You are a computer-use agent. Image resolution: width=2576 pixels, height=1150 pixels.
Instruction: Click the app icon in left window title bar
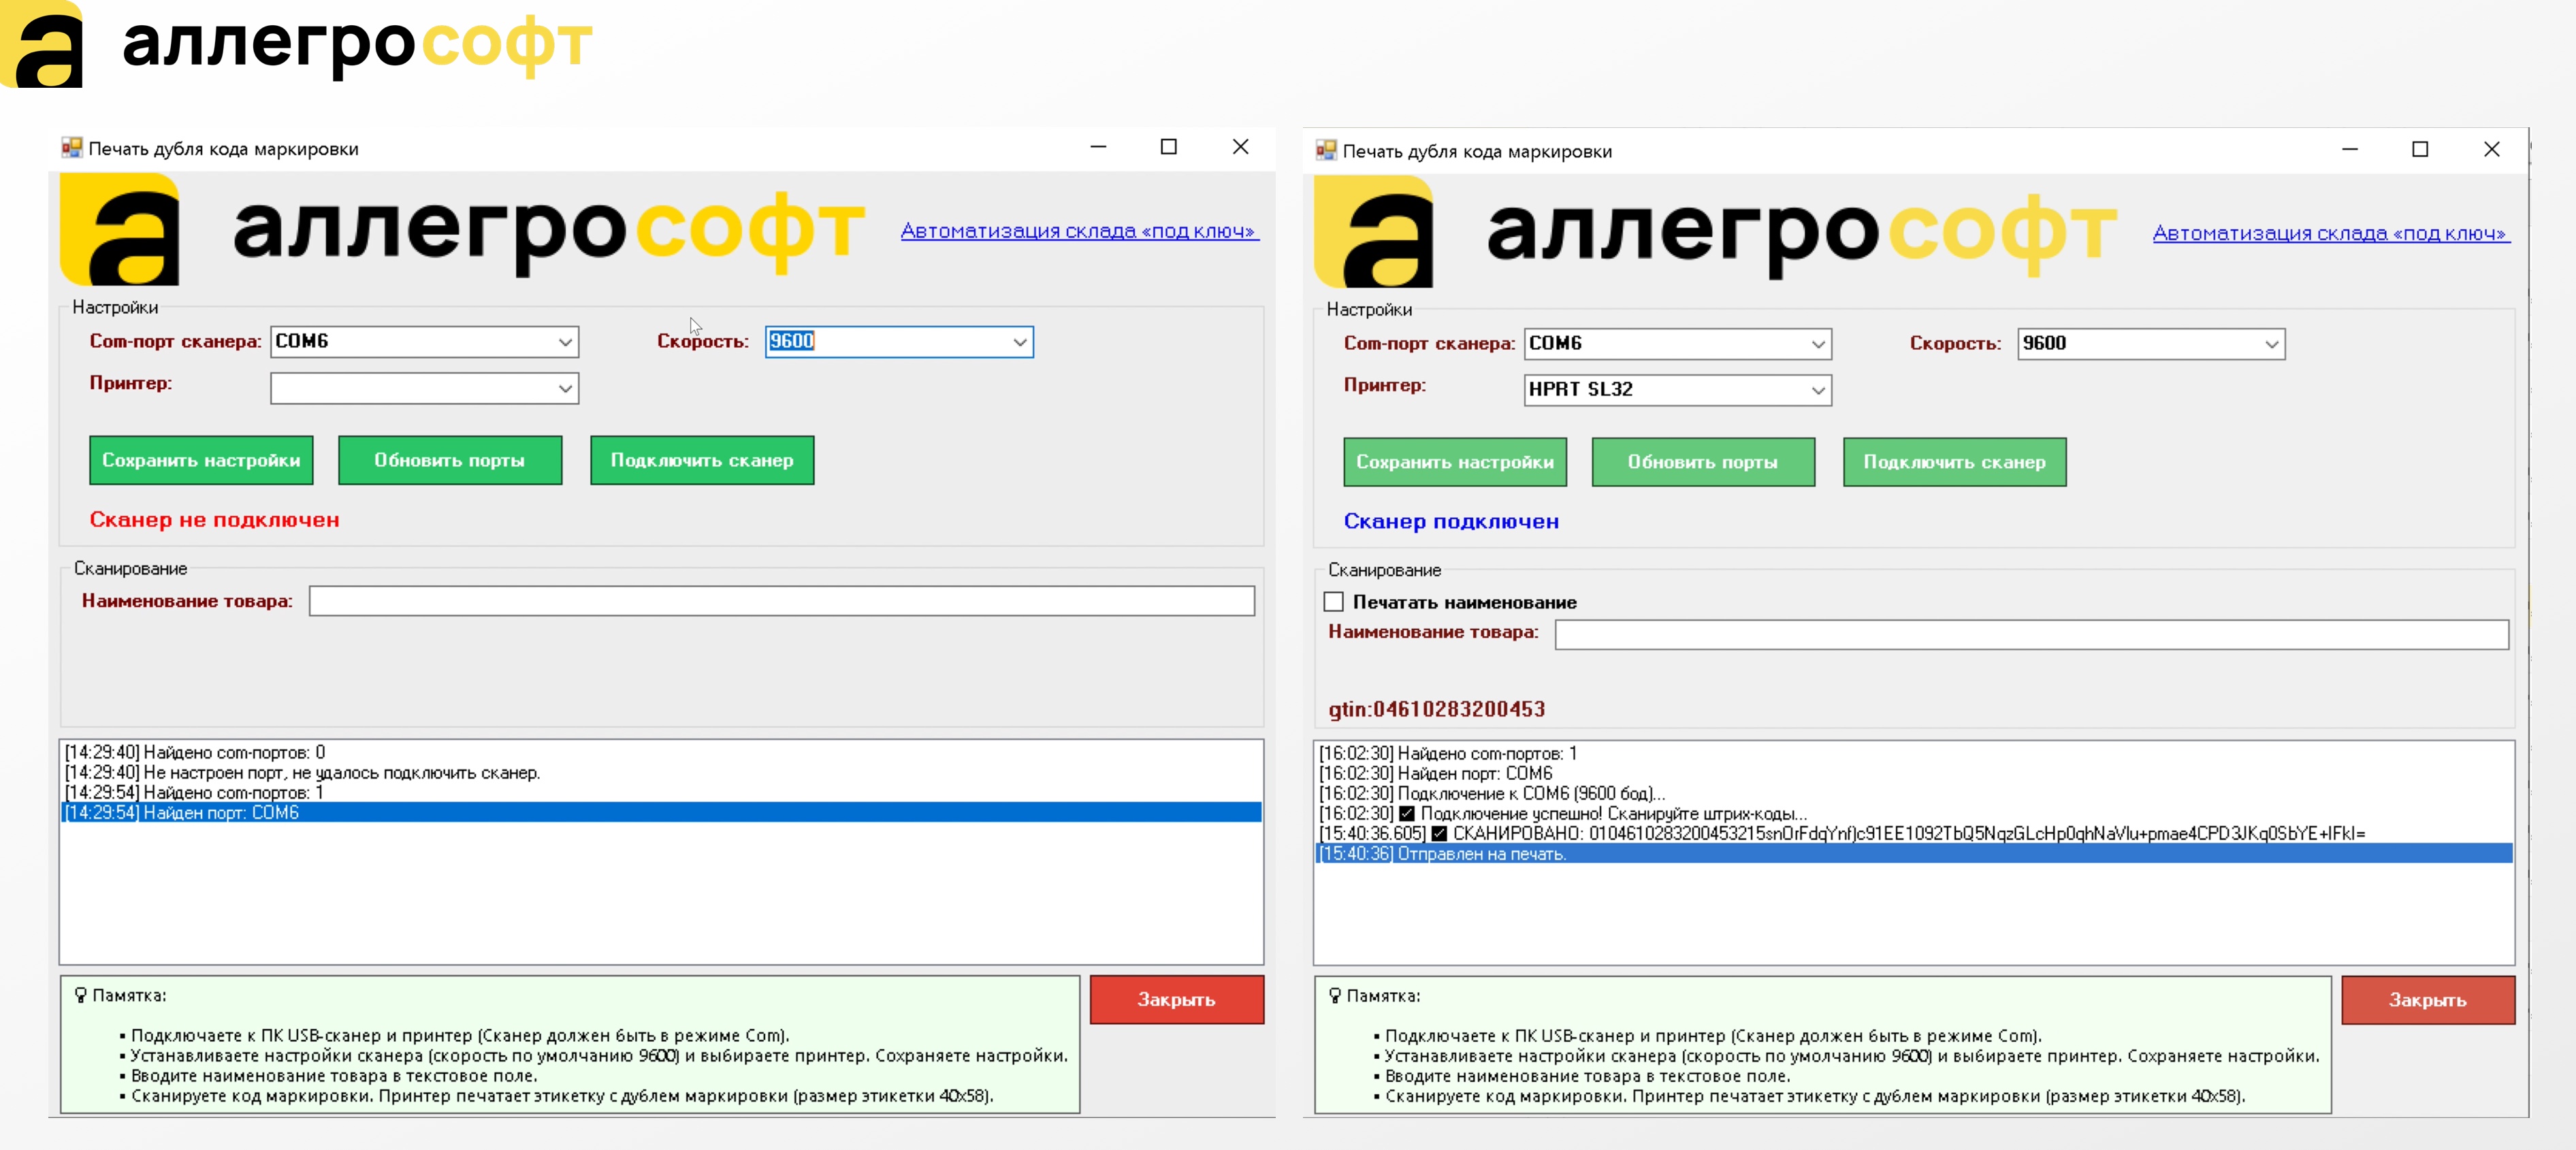(71, 148)
